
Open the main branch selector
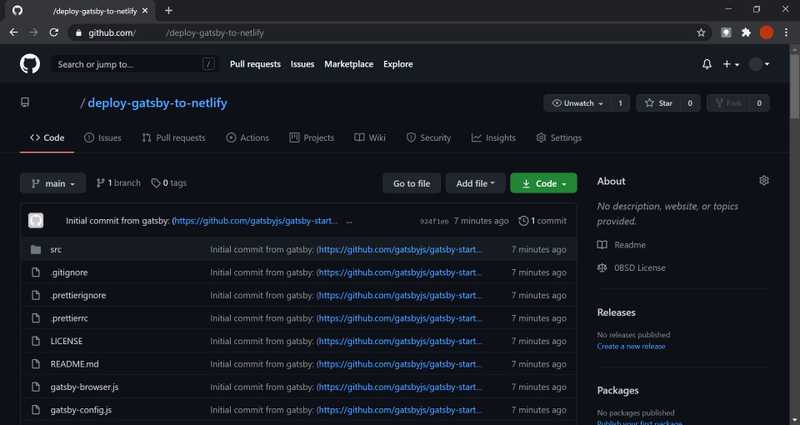click(x=53, y=183)
